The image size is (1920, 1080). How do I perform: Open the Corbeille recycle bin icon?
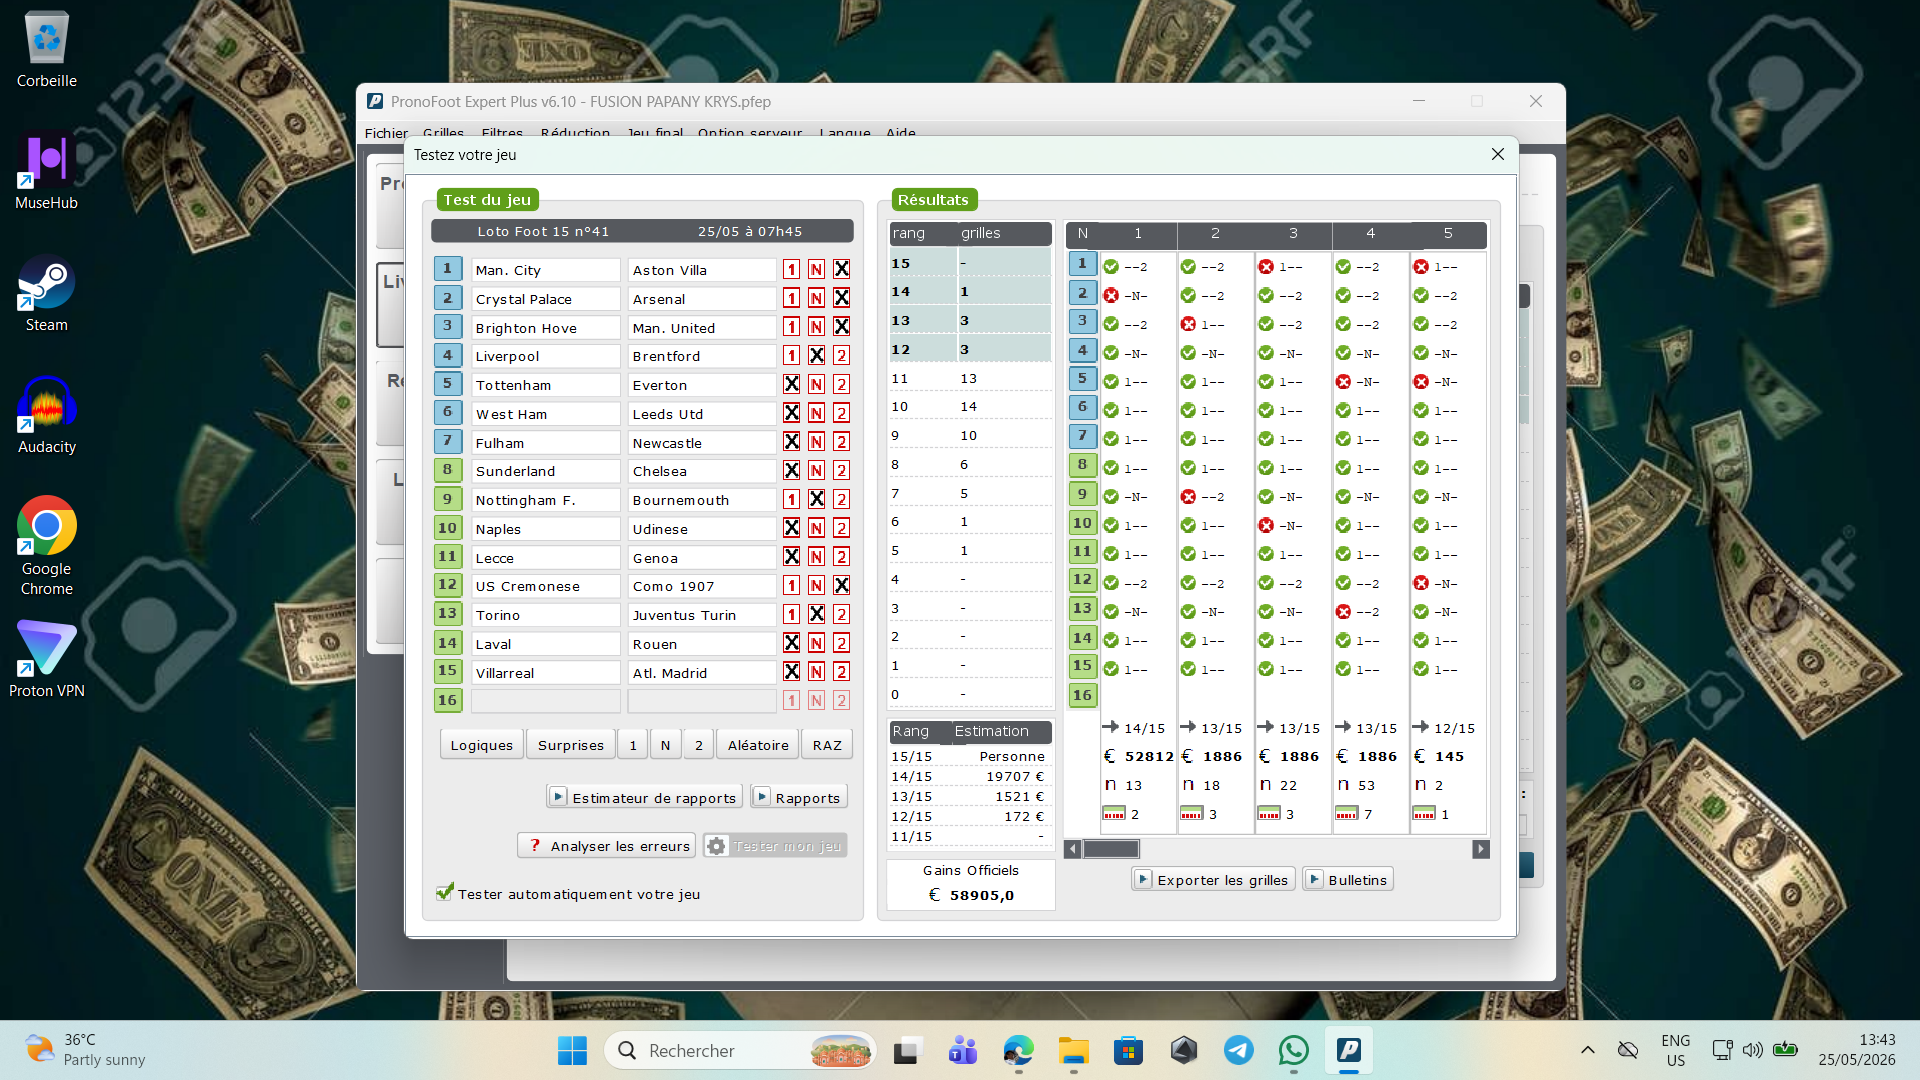47,50
